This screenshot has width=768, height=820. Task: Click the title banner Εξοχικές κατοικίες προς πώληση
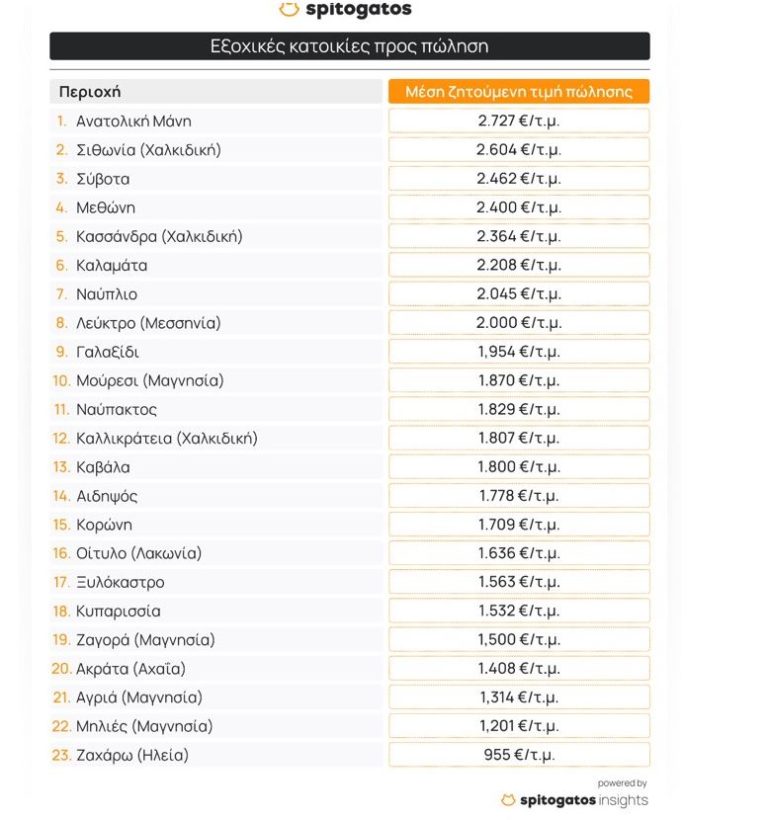(x=349, y=46)
